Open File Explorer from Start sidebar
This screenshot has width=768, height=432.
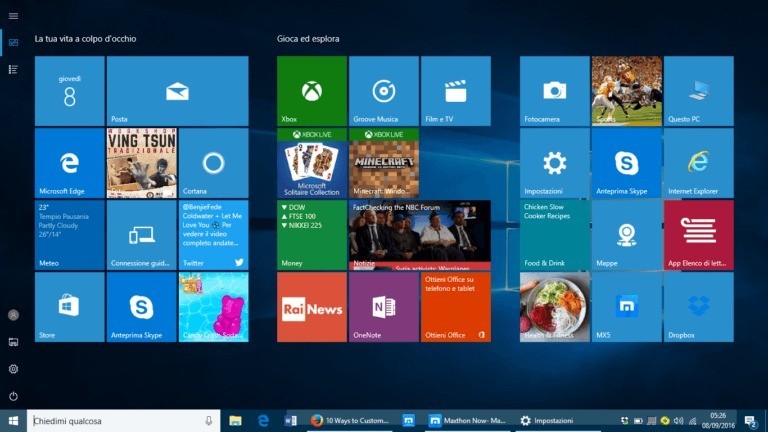pos(13,342)
